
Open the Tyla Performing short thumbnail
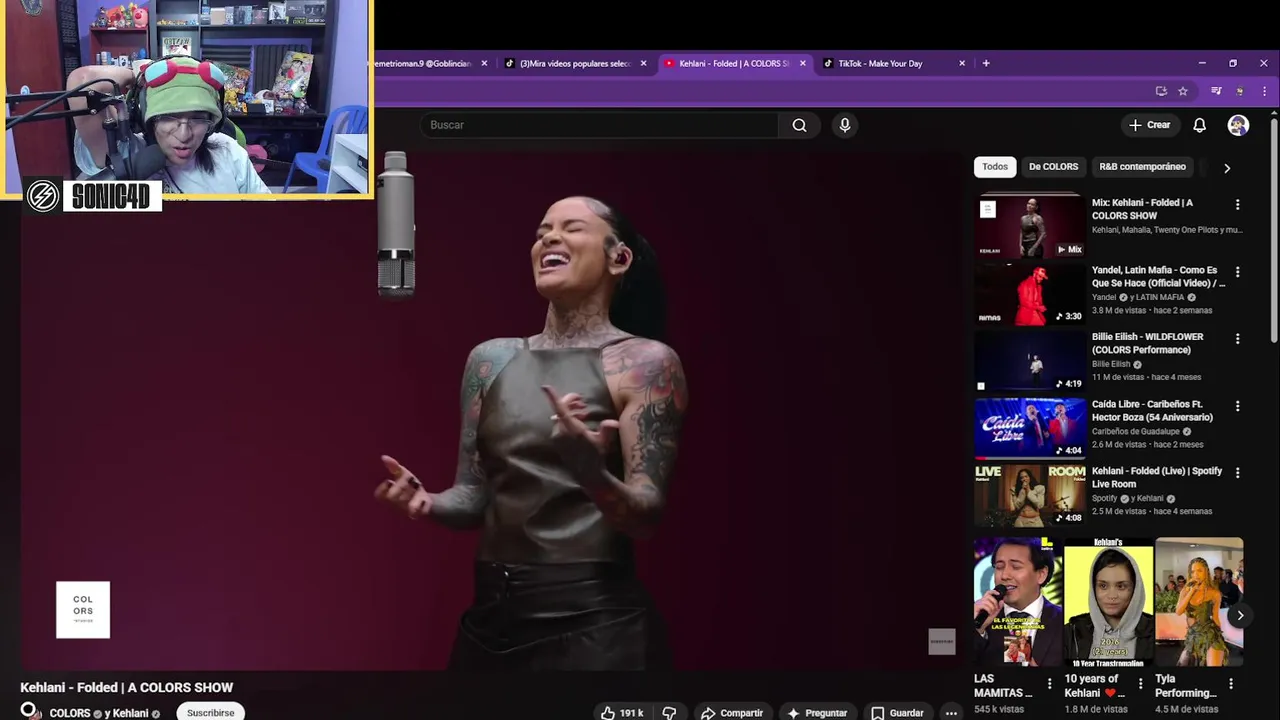click(x=1199, y=602)
